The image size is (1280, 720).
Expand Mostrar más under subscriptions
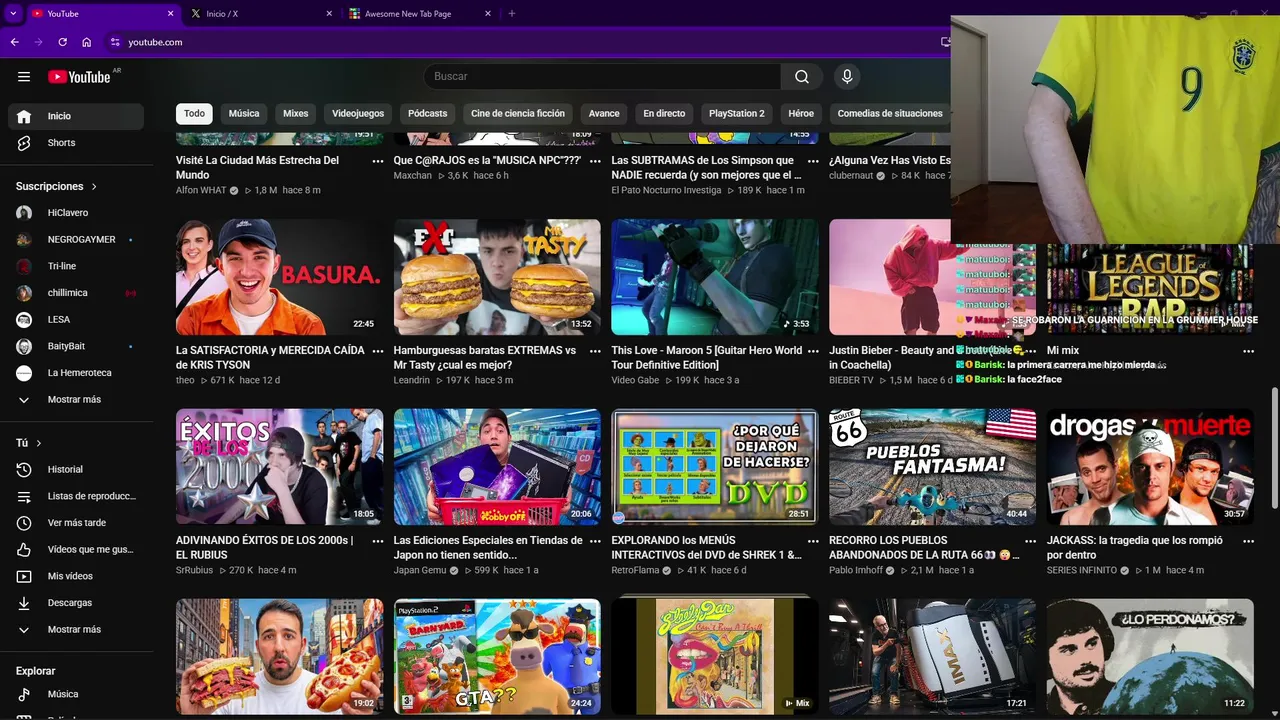pyautogui.click(x=76, y=400)
